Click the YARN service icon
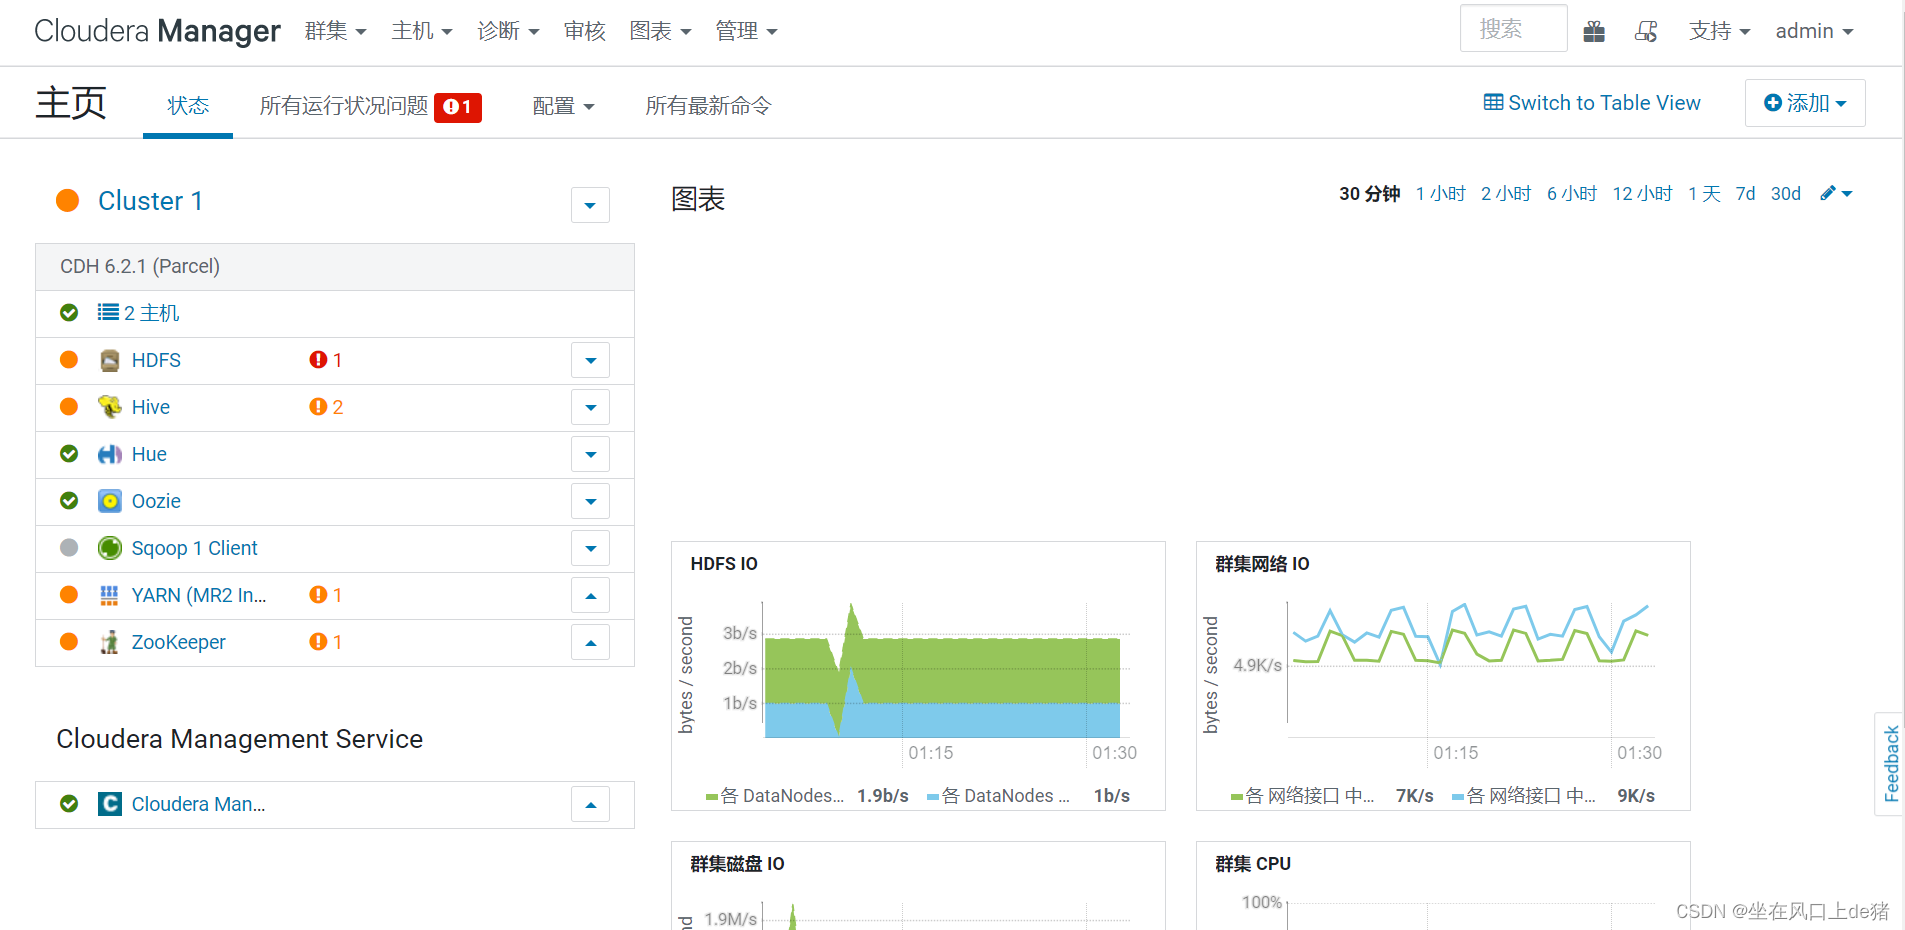The height and width of the screenshot is (930, 1905). (x=110, y=595)
